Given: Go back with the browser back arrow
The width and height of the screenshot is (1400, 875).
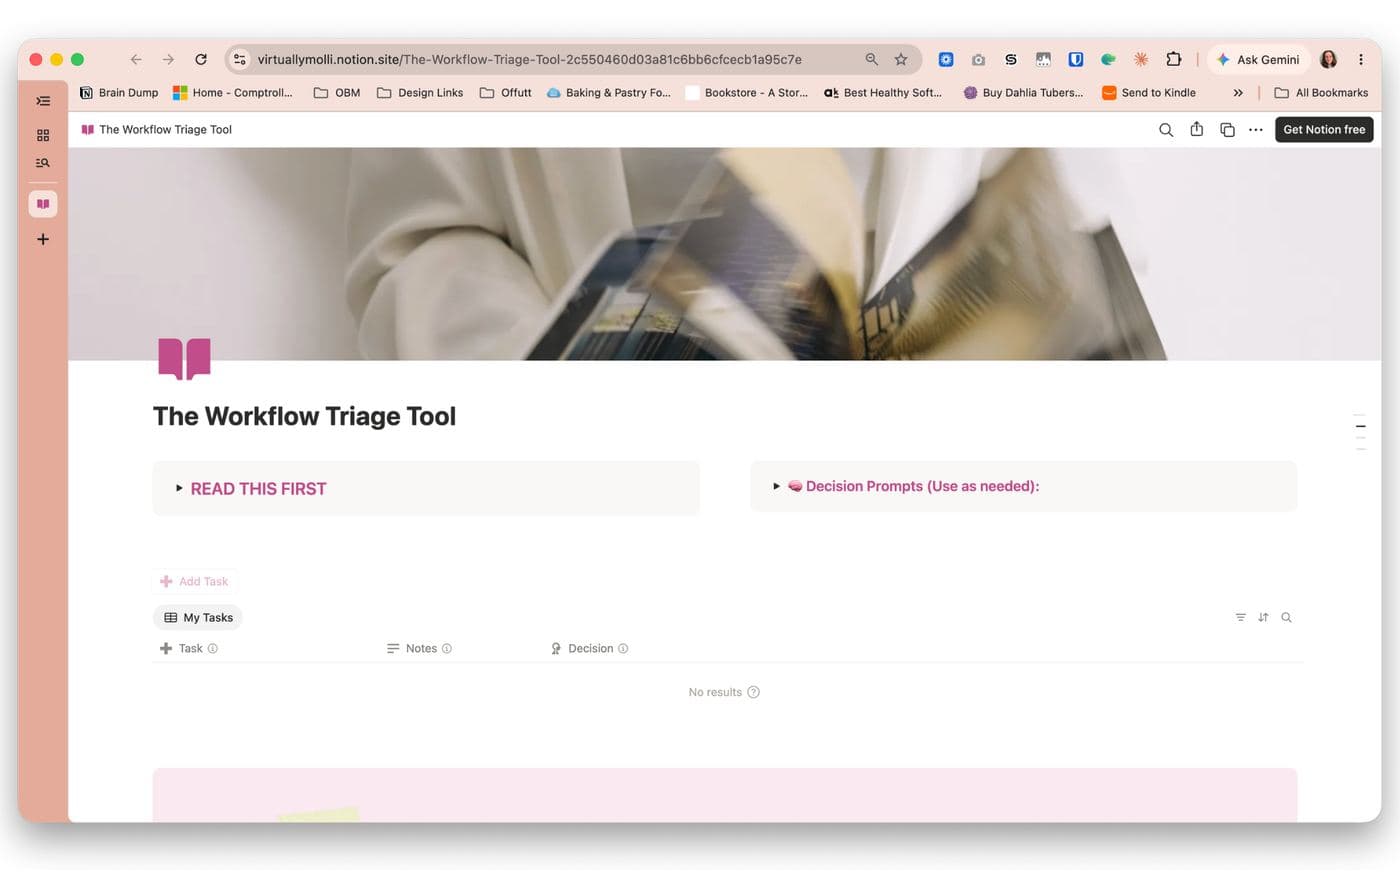Looking at the screenshot, I should [136, 60].
